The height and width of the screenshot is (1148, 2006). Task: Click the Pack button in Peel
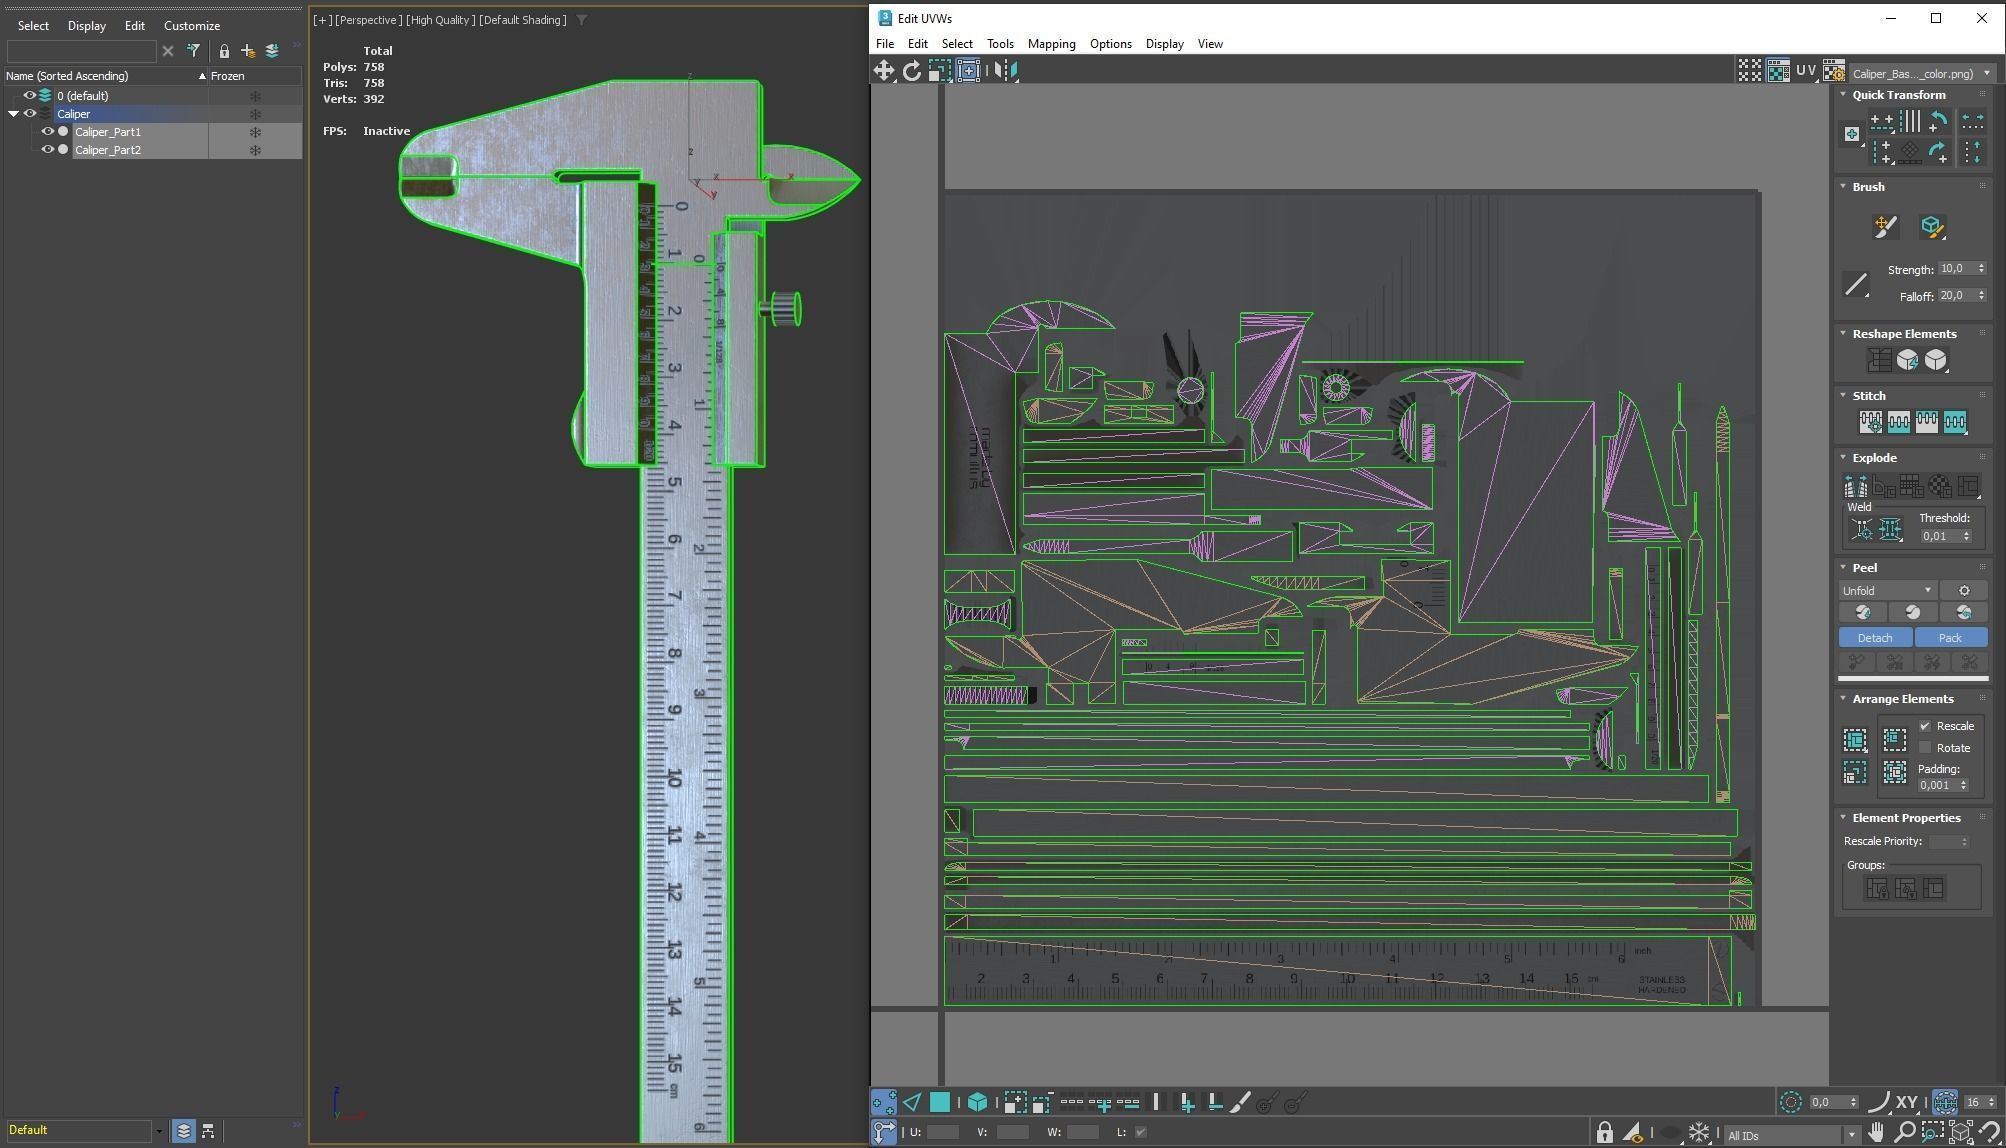[1950, 638]
